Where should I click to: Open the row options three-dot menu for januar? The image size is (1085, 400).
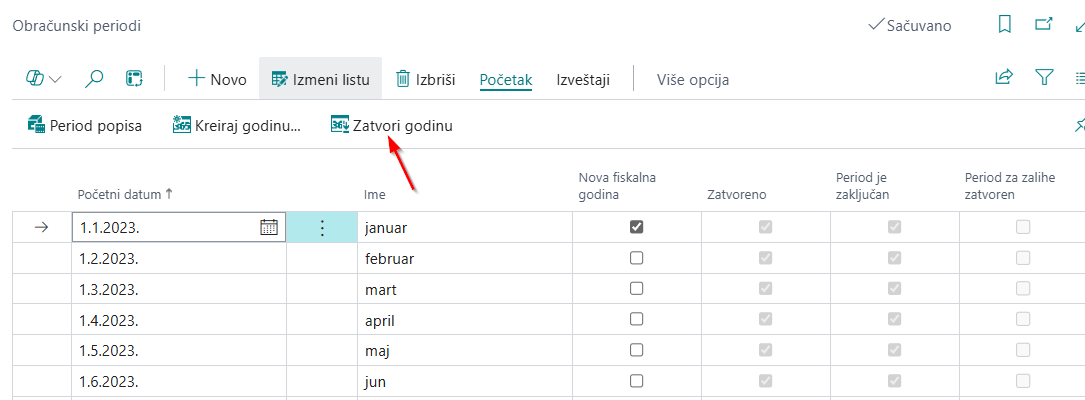coord(321,228)
